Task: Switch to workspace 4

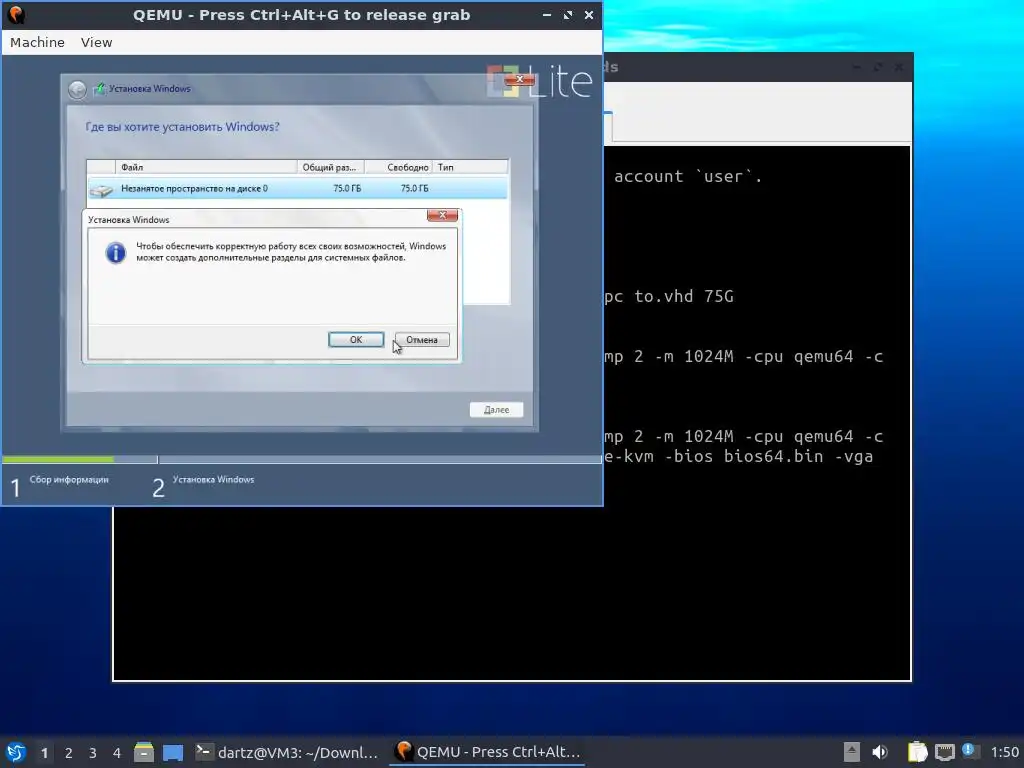Action: click(117, 753)
